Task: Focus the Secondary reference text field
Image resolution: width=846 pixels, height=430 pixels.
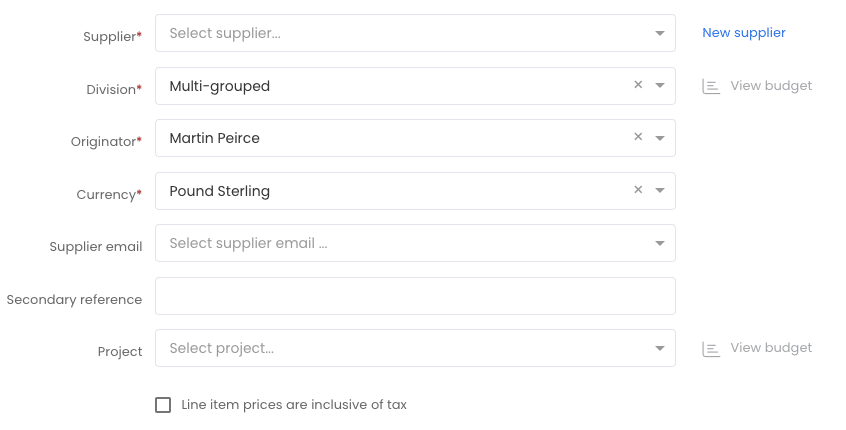Action: [415, 296]
